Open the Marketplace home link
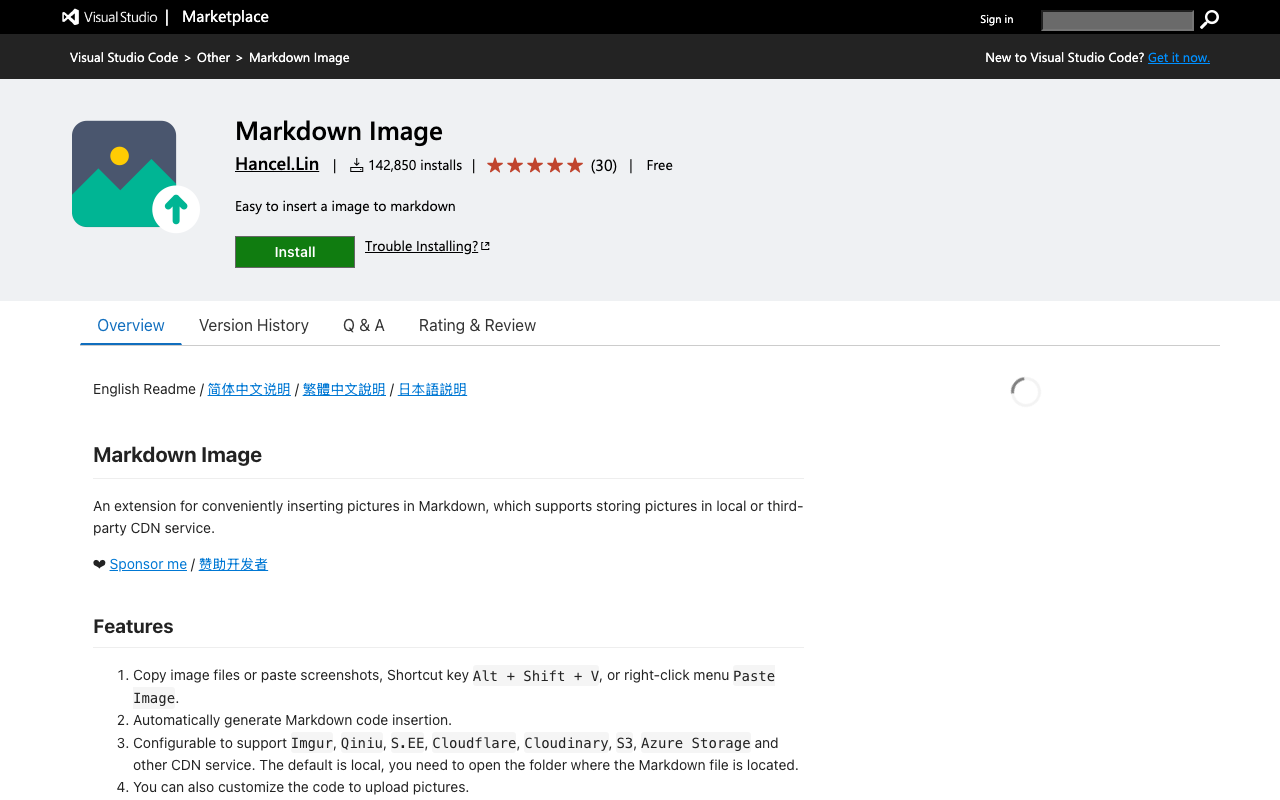This screenshot has height=800, width=1280. pyautogui.click(x=225, y=17)
